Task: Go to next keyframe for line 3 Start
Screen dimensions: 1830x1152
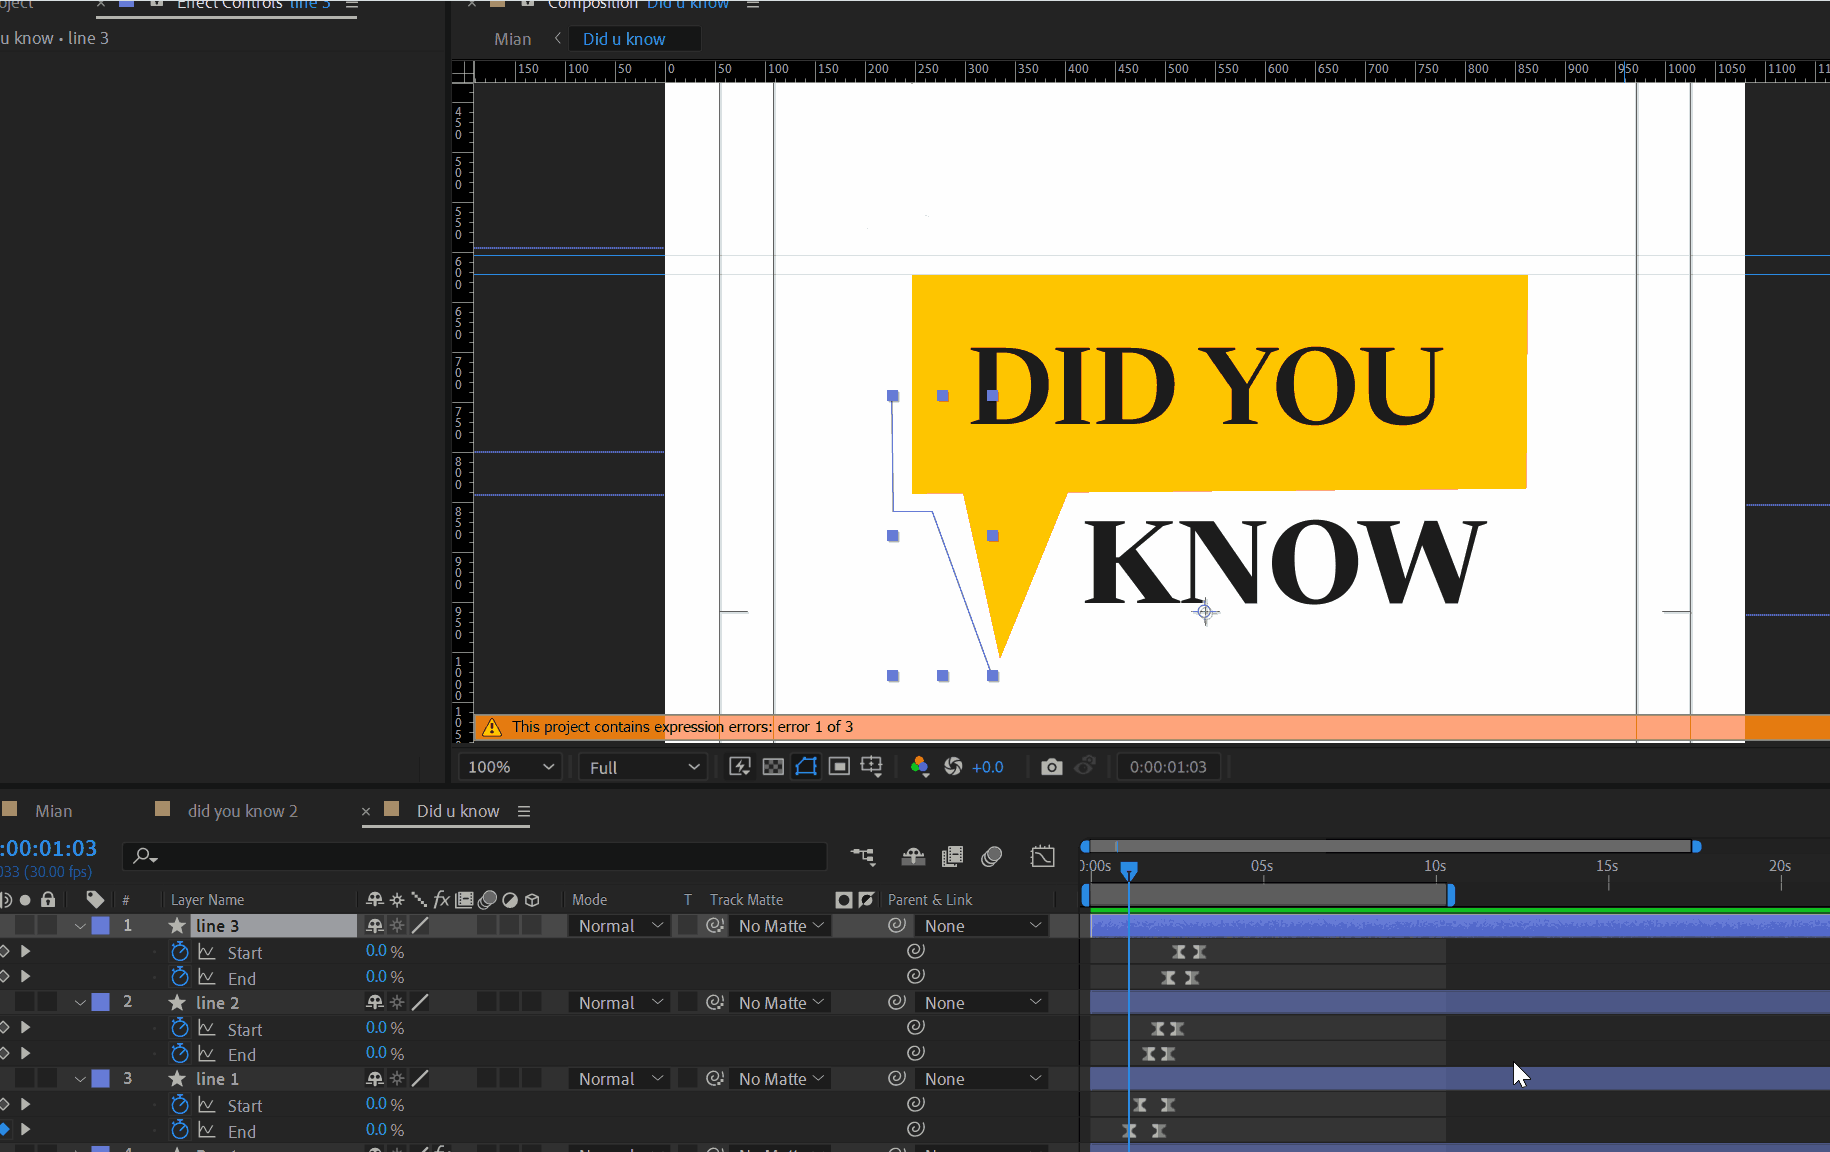Action: pyautogui.click(x=25, y=951)
